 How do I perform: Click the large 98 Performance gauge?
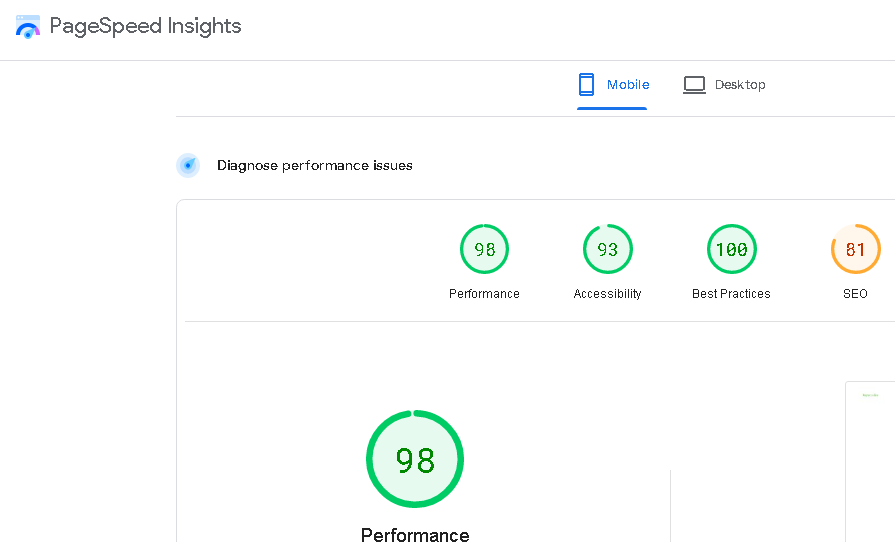(415, 459)
